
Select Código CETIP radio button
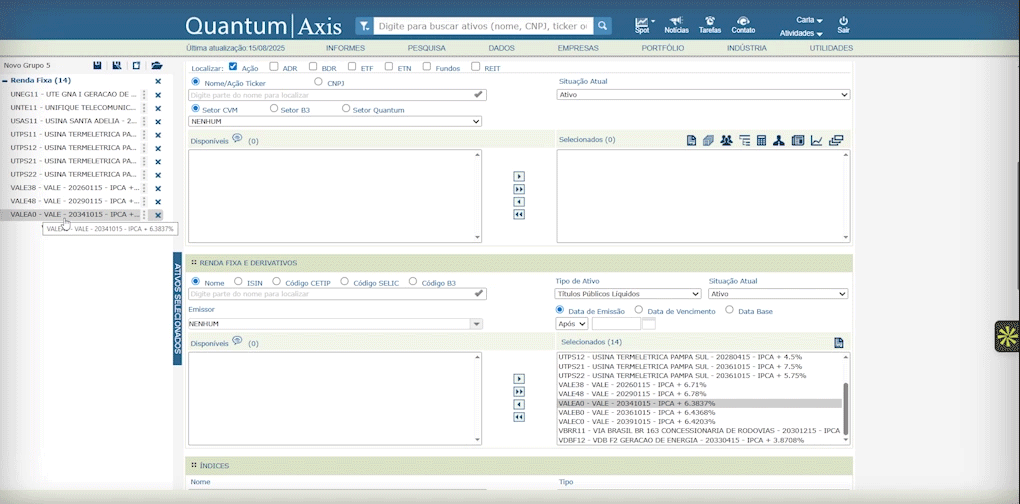tap(276, 282)
